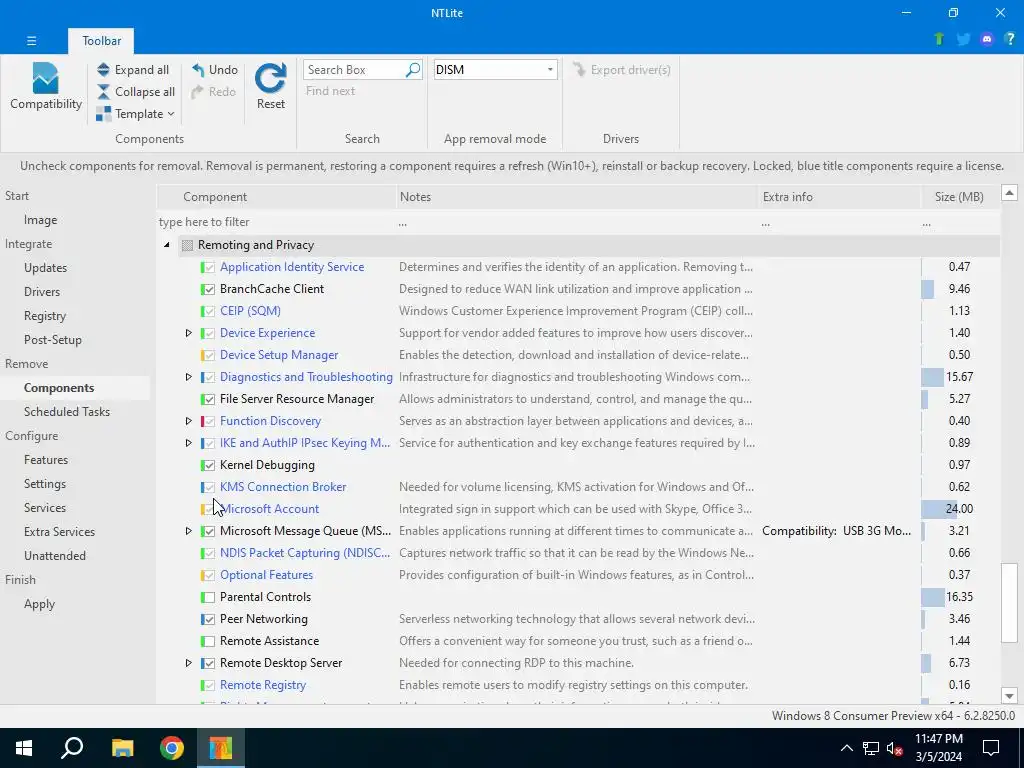Open the Template dropdown
Screen dimensions: 1024x768
(x=136, y=114)
